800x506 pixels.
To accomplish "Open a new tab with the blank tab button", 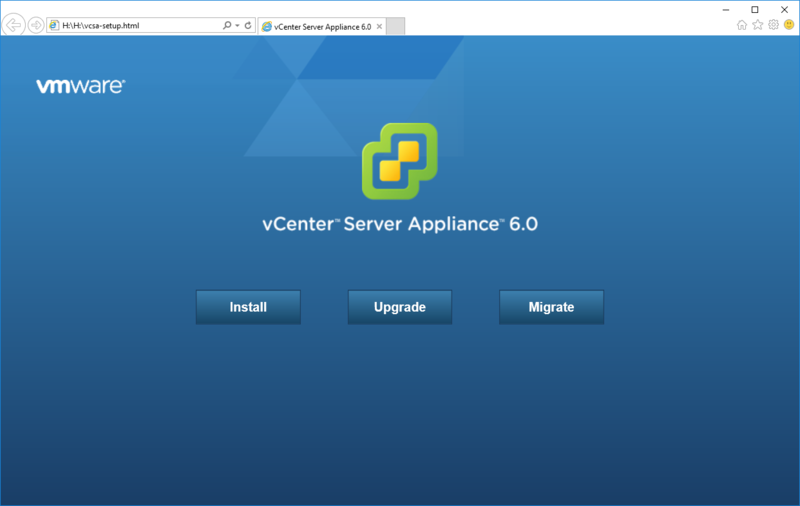I will click(395, 26).
